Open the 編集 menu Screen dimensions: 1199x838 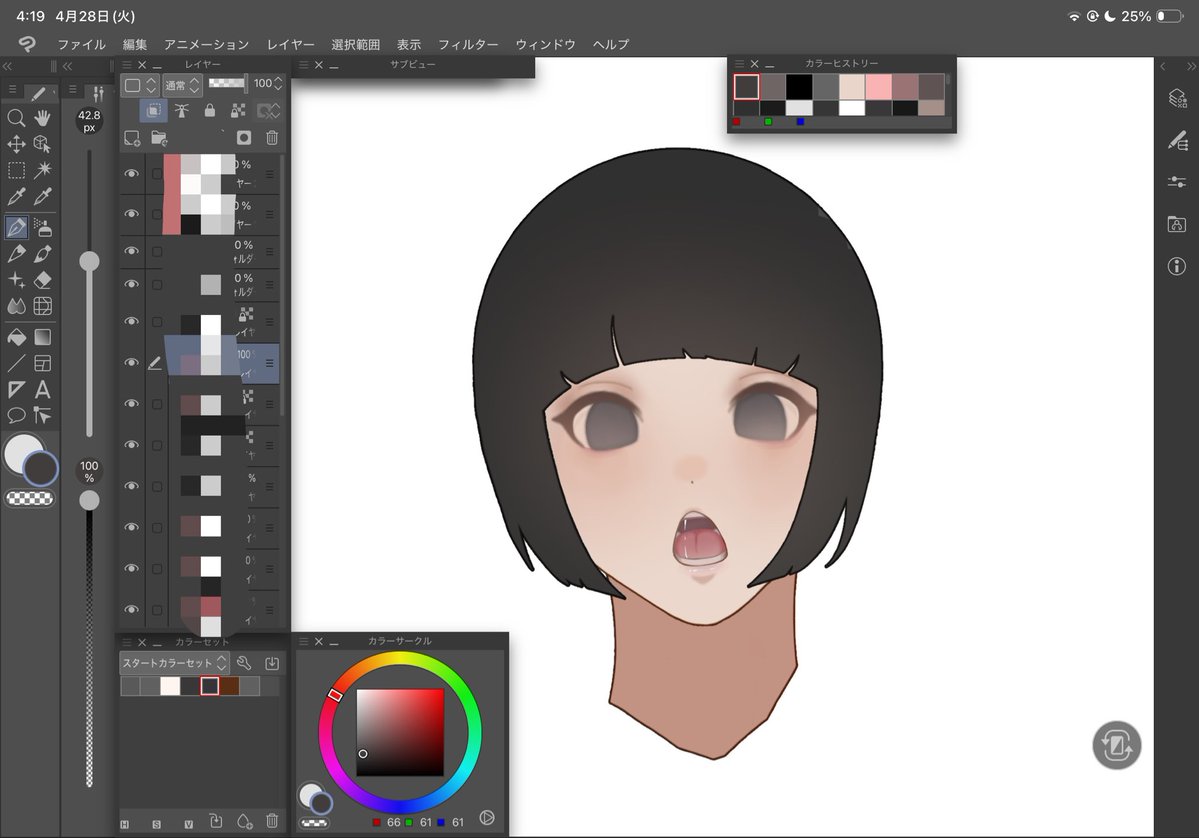(135, 44)
